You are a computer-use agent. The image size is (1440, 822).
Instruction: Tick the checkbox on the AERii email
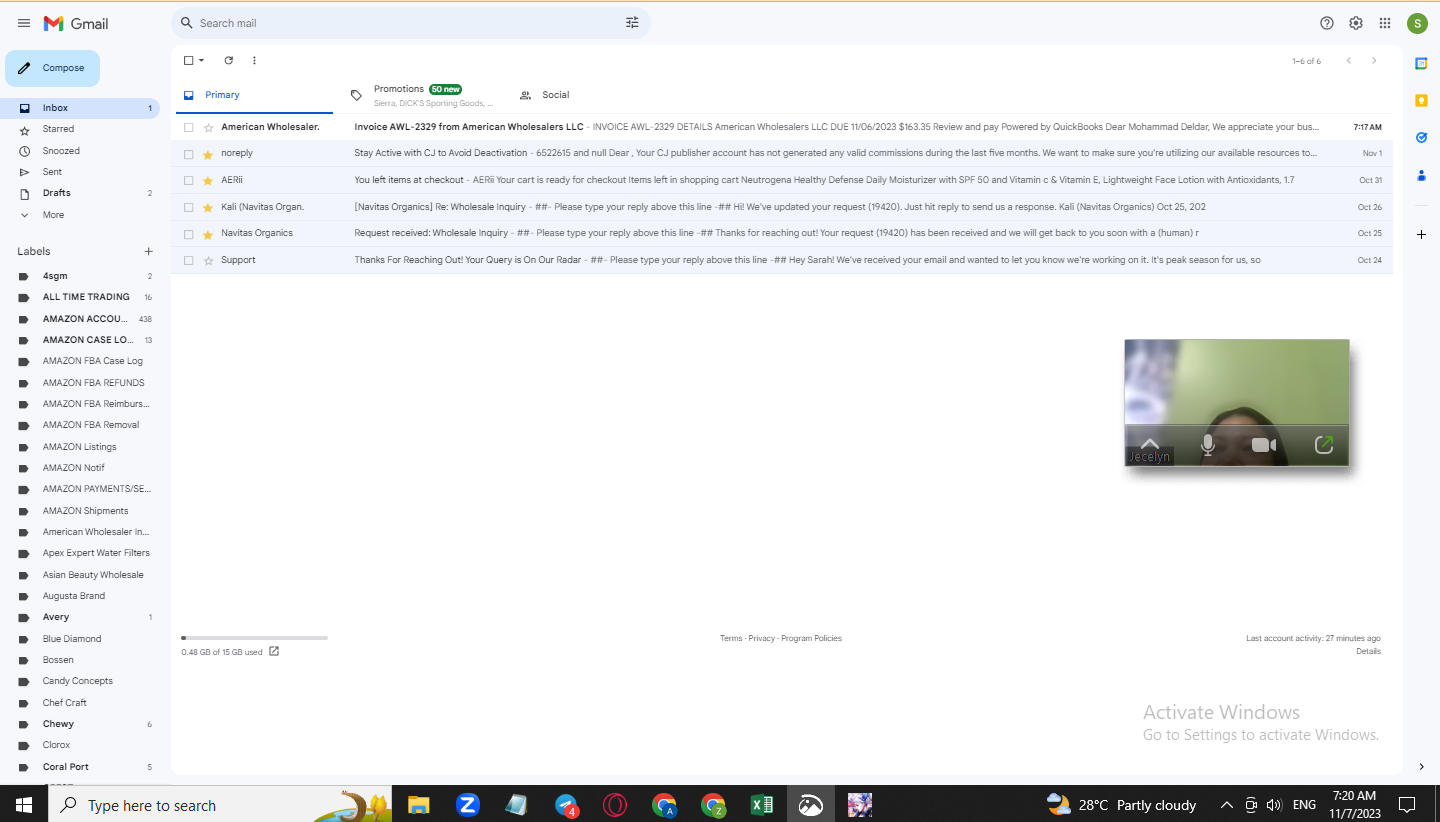tap(188, 181)
